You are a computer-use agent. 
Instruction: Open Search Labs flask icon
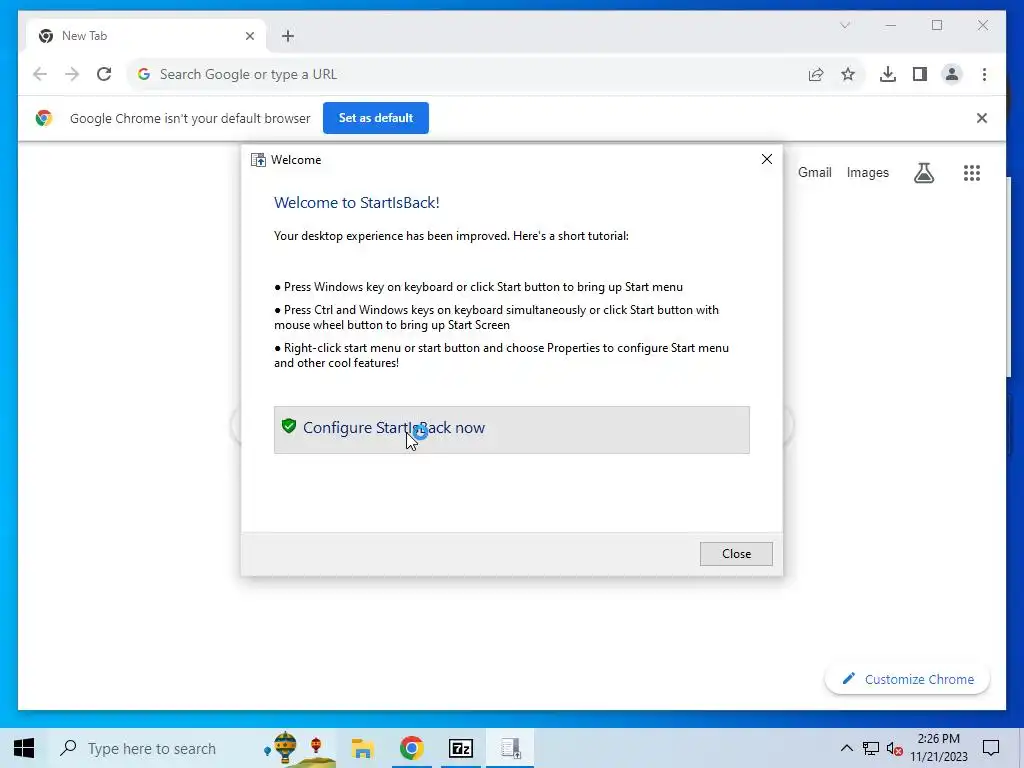(923, 172)
